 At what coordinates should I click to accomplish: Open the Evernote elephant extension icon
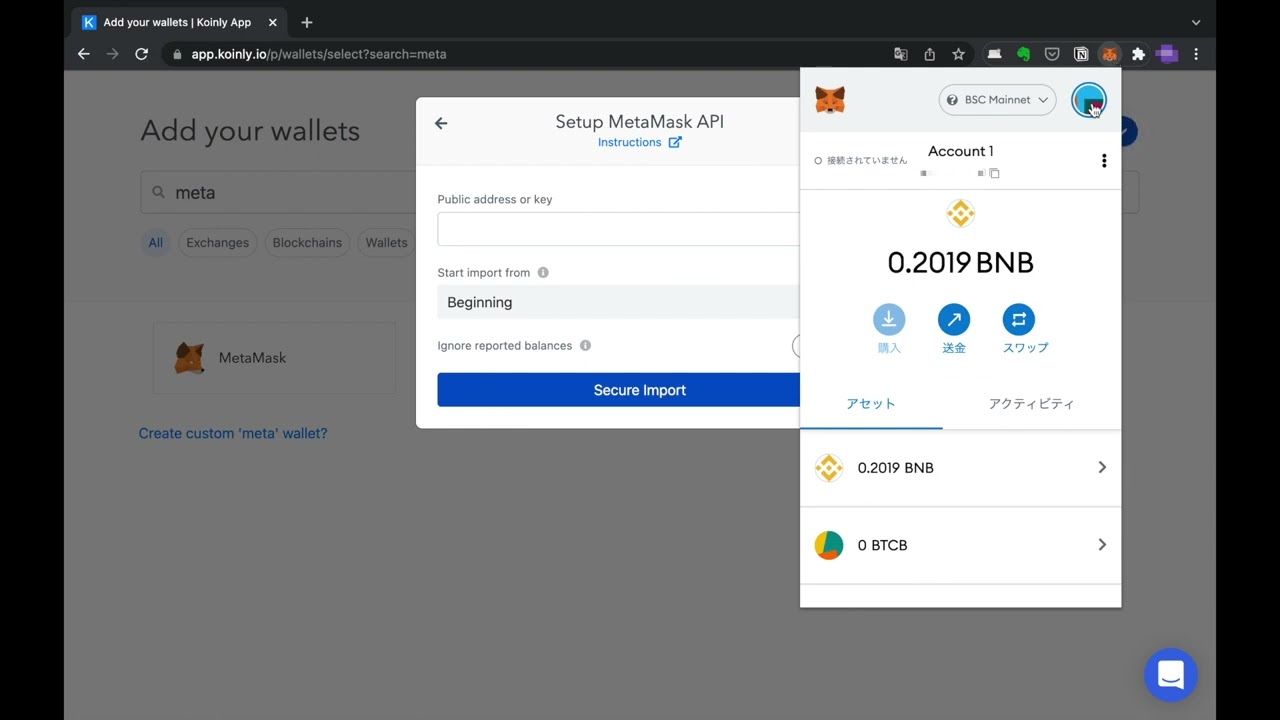point(1023,54)
